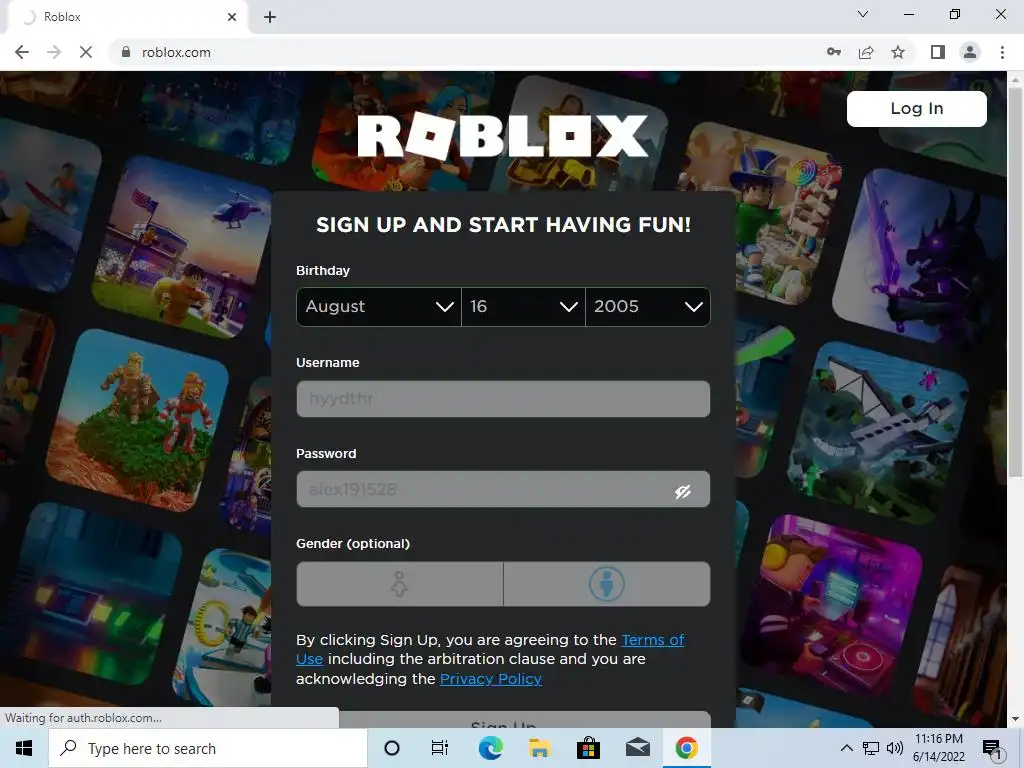This screenshot has height=768, width=1024.
Task: Close the Roblox tab
Action: (232, 17)
